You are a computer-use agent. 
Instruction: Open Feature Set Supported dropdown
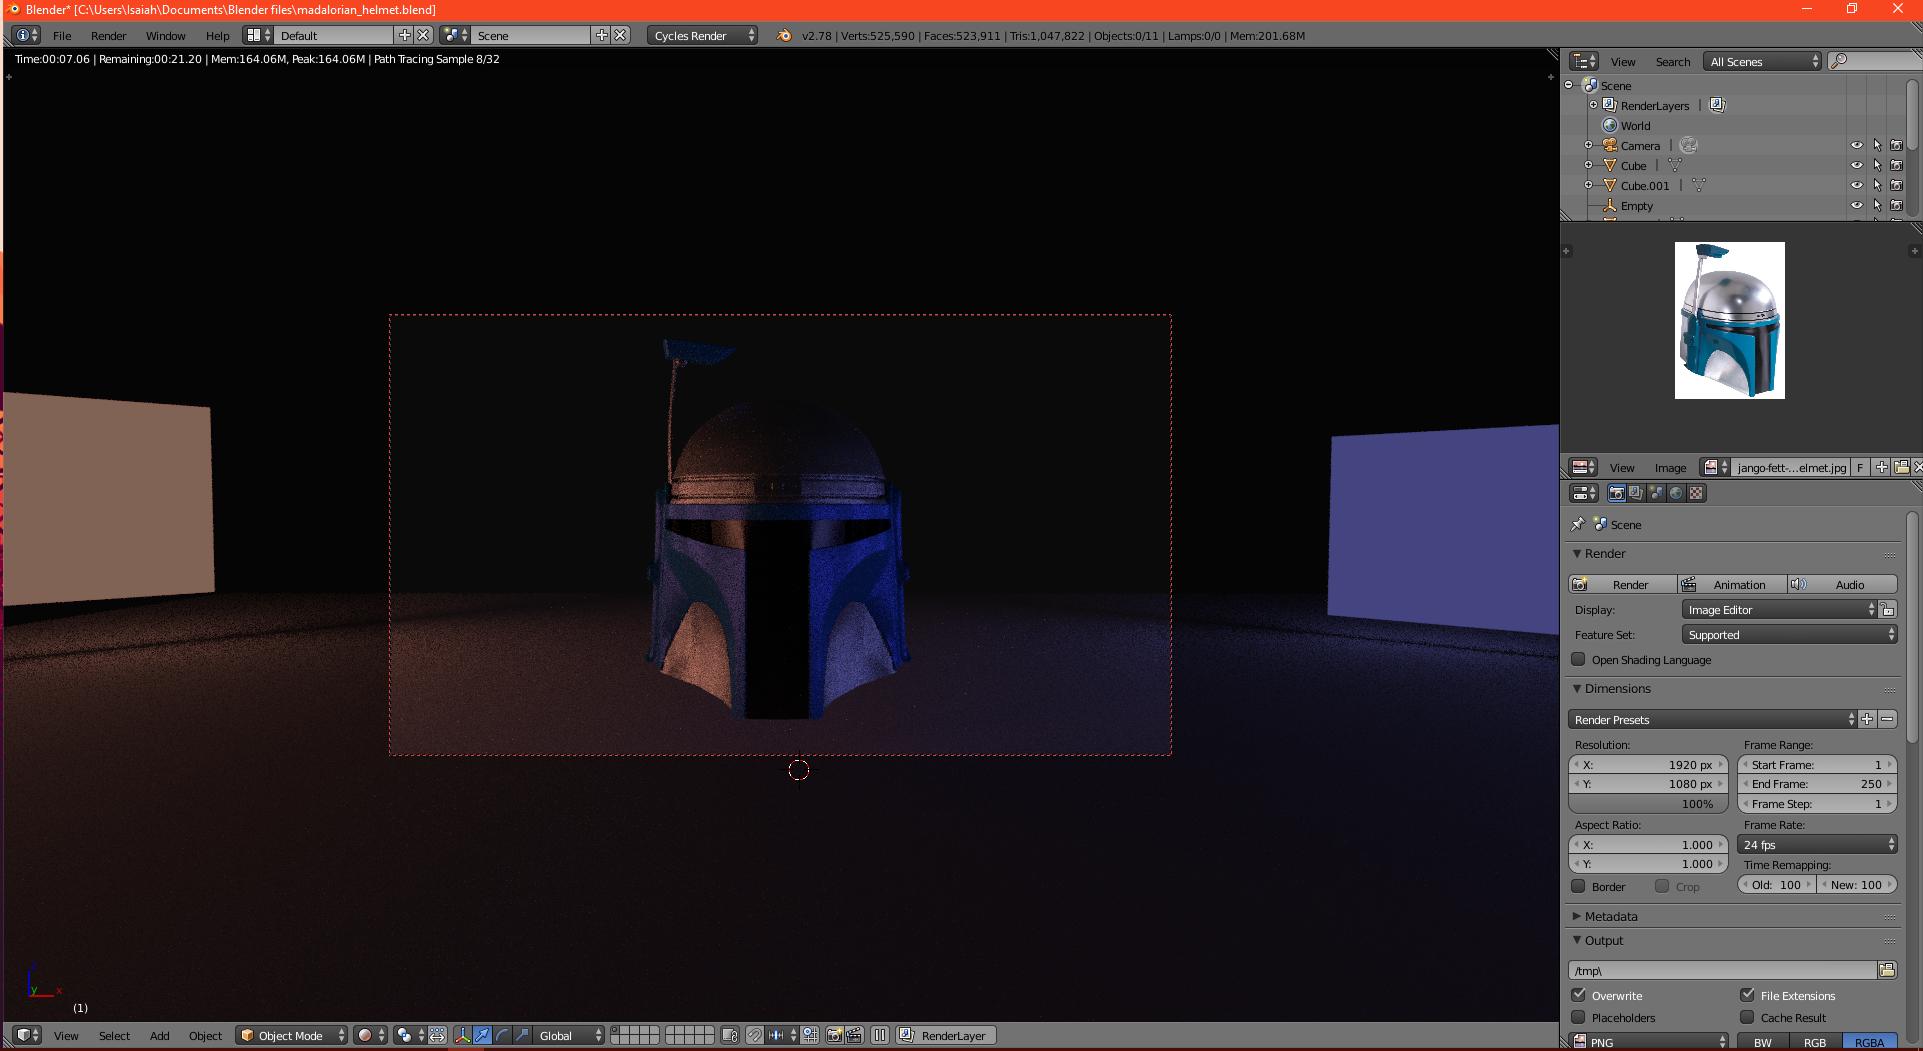coord(1789,634)
